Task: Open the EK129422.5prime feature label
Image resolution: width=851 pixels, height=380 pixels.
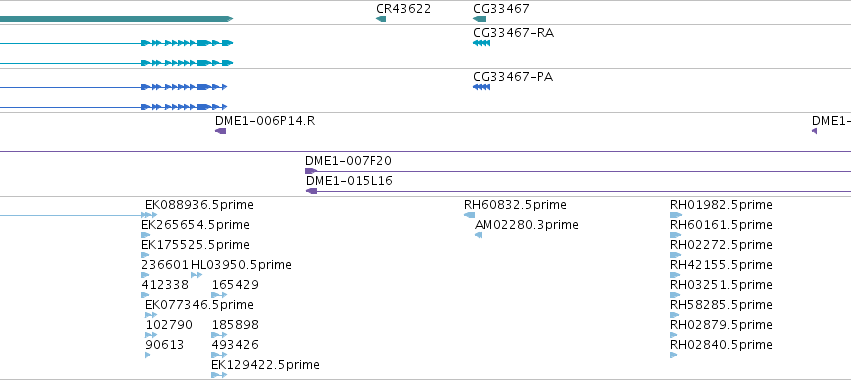Action: tap(265, 365)
